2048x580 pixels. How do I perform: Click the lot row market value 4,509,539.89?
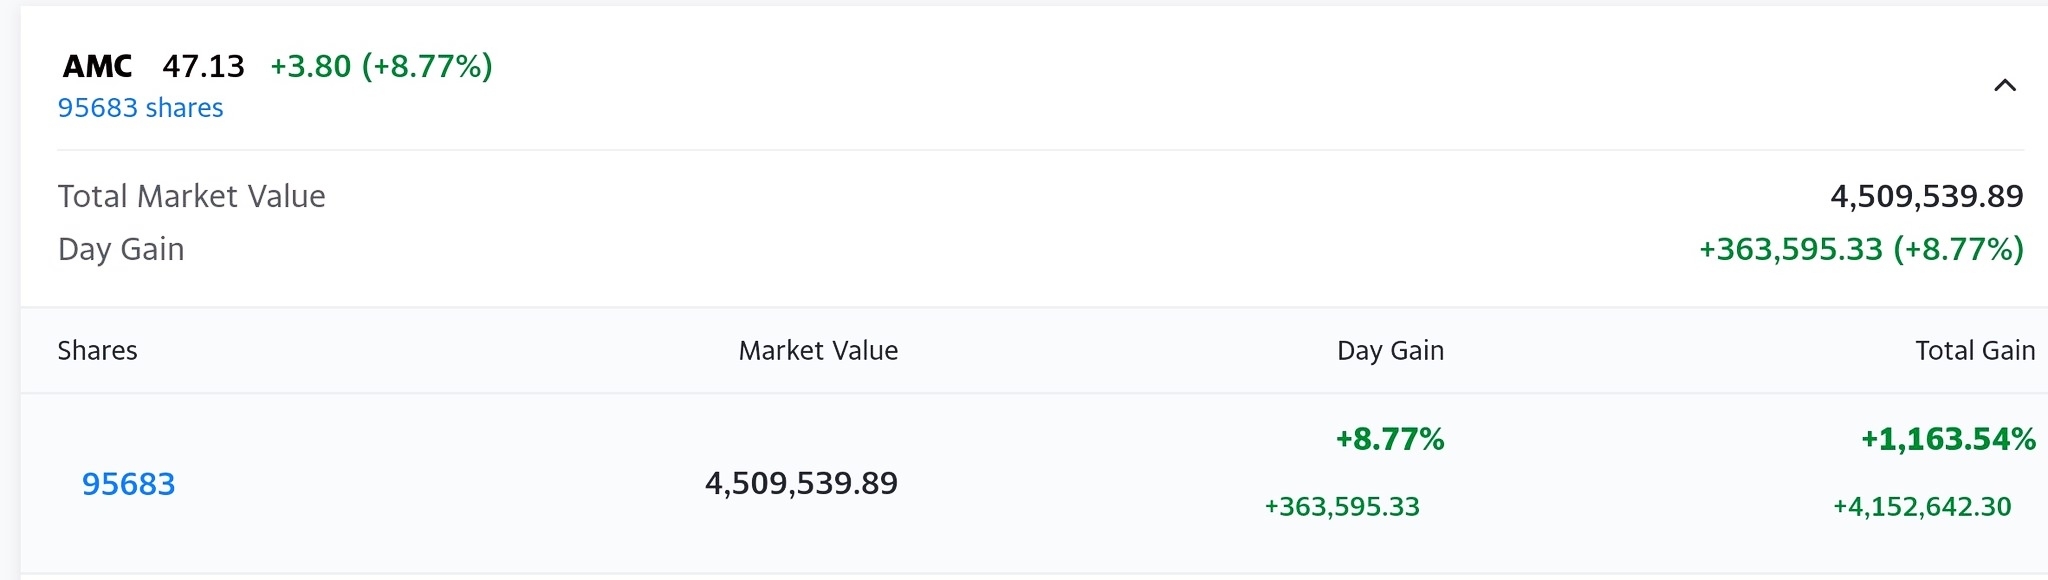pos(801,484)
